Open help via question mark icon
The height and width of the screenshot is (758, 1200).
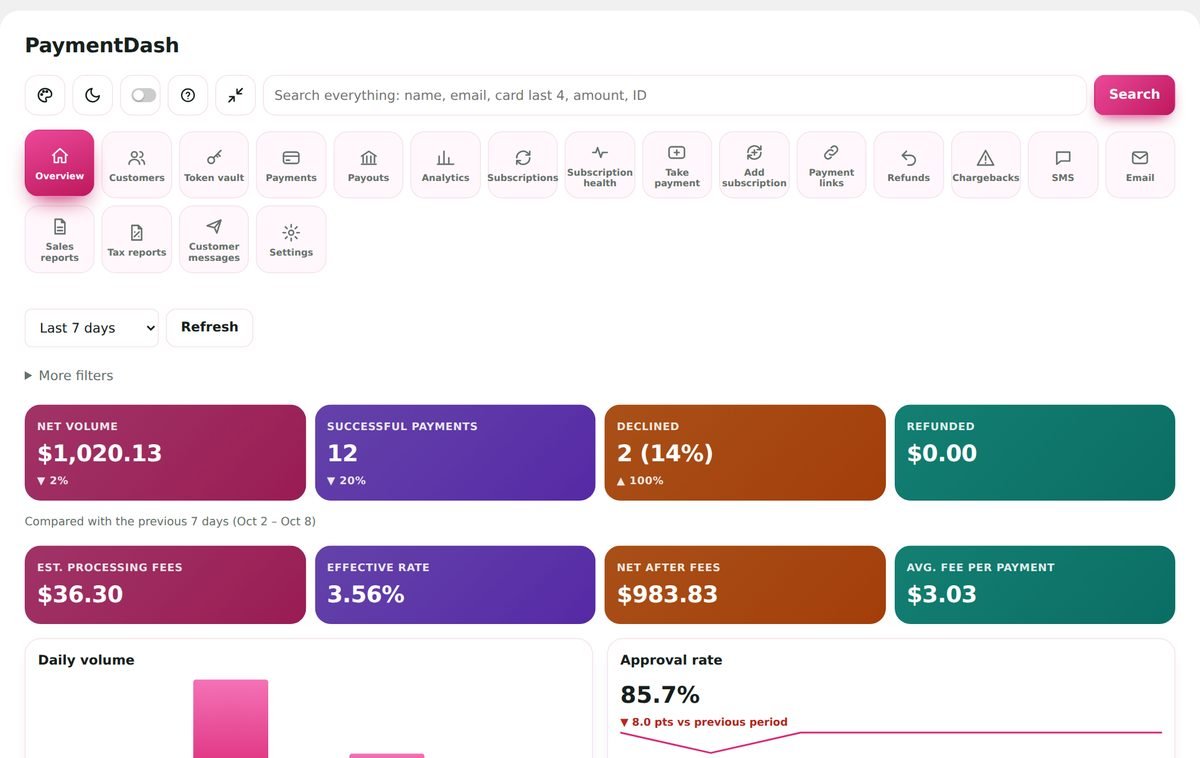pos(188,95)
